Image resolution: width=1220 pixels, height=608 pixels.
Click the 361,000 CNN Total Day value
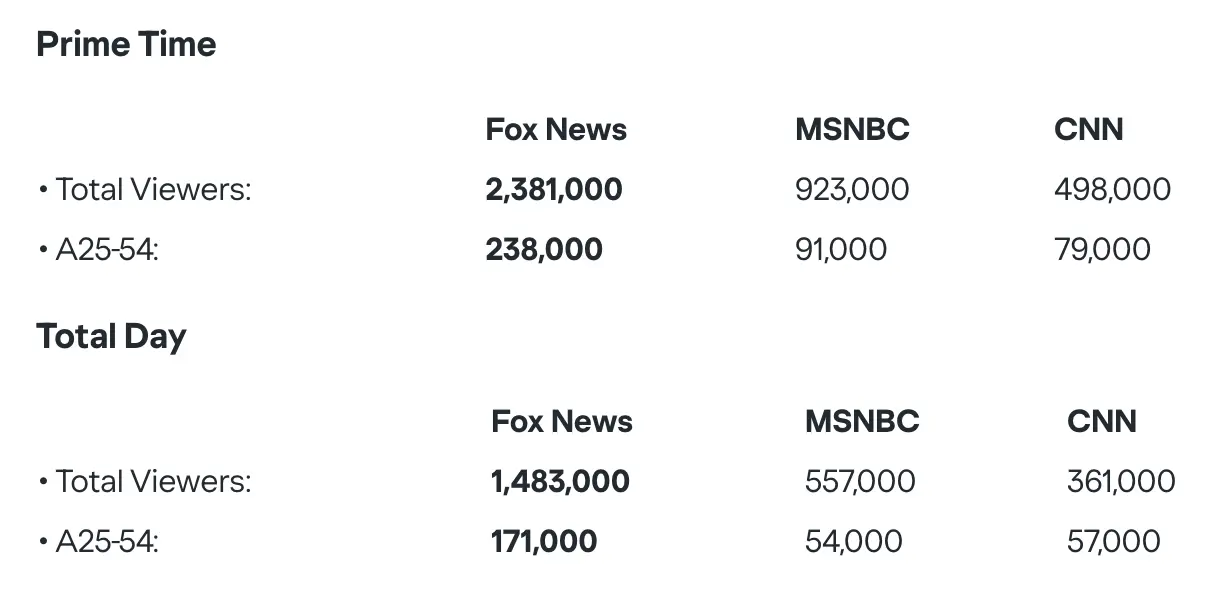[1121, 481]
